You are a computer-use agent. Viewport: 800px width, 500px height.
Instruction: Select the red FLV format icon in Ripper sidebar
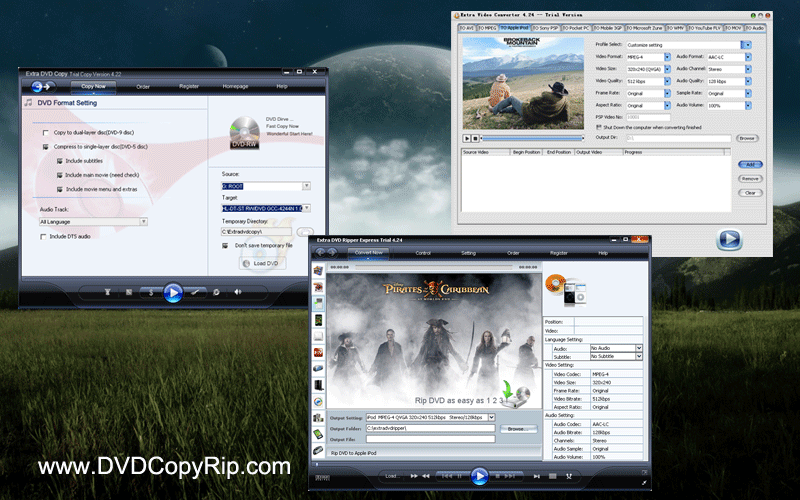(318, 352)
